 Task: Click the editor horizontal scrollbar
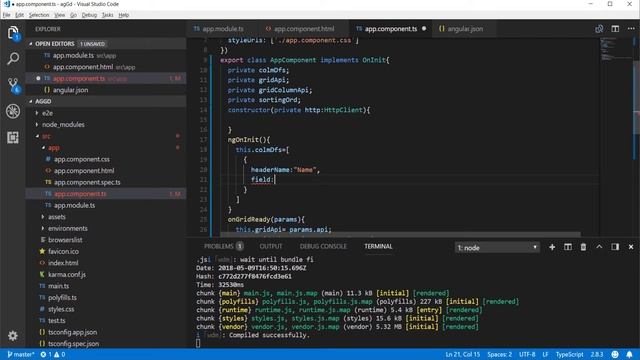(x=400, y=235)
